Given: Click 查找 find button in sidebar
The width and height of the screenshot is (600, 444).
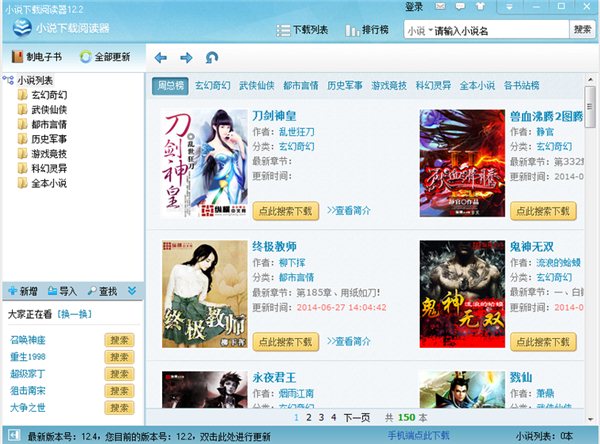Looking at the screenshot, I should point(103,291).
